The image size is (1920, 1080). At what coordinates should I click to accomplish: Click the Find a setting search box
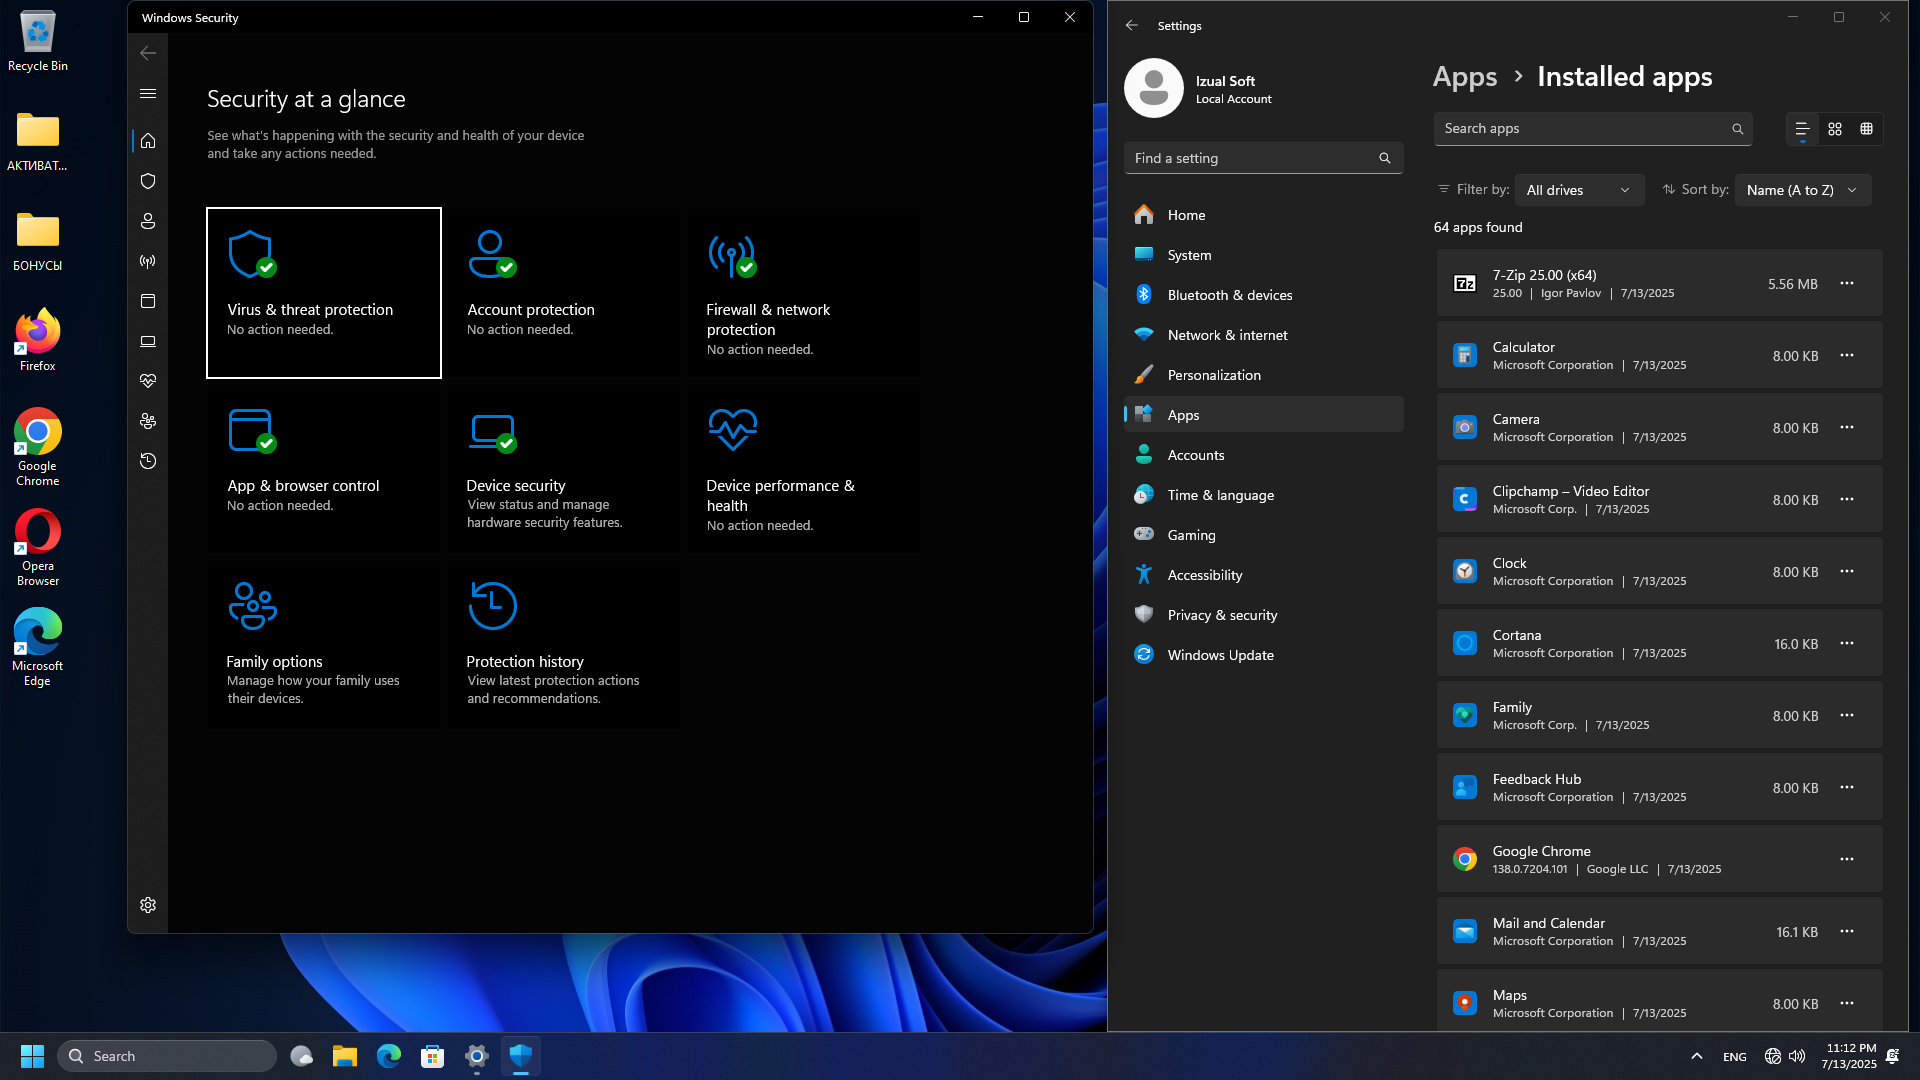tap(1264, 158)
